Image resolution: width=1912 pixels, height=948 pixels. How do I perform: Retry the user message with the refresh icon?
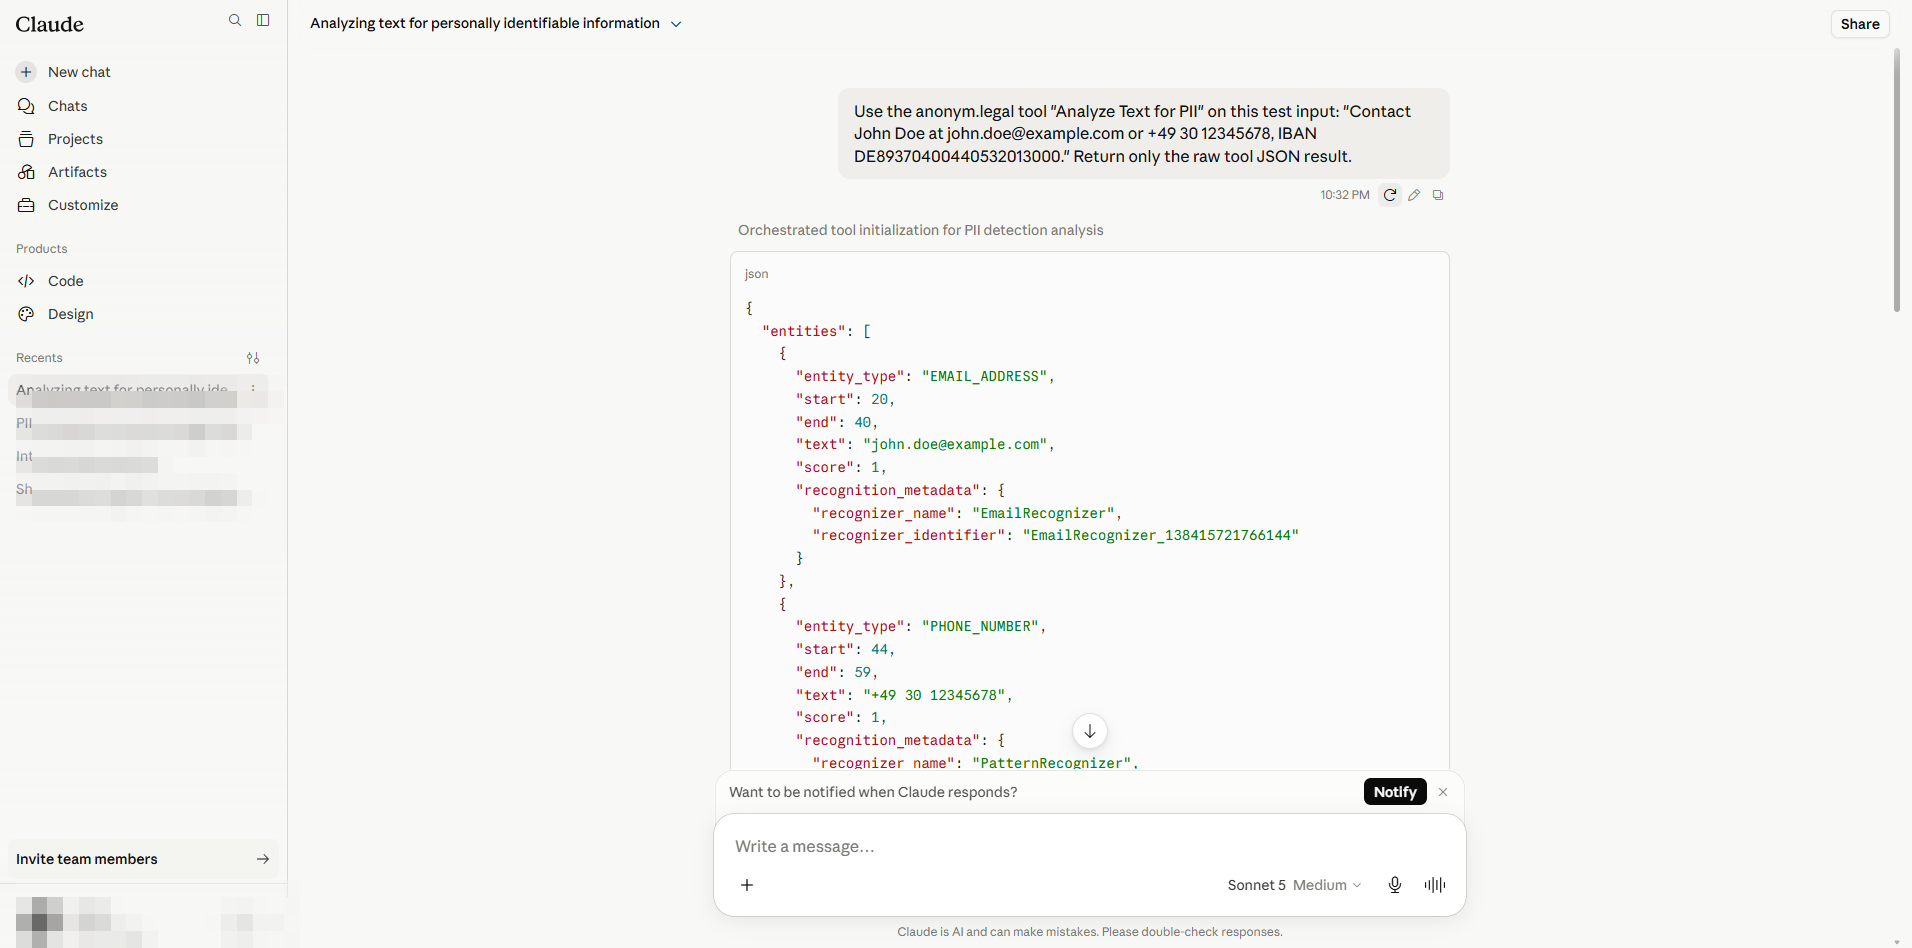pos(1390,195)
